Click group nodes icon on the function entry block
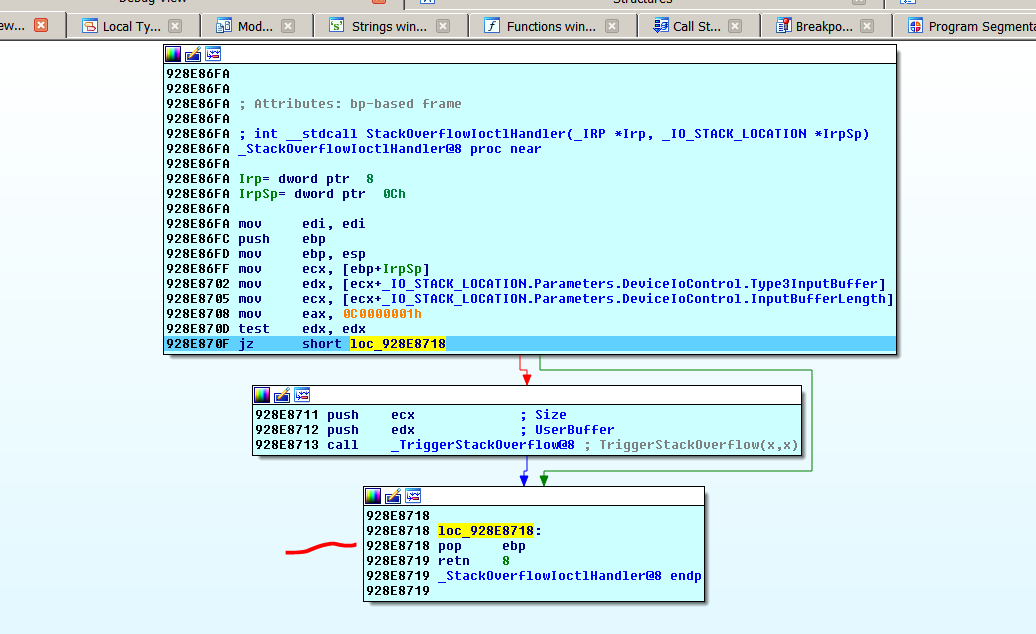 point(212,54)
